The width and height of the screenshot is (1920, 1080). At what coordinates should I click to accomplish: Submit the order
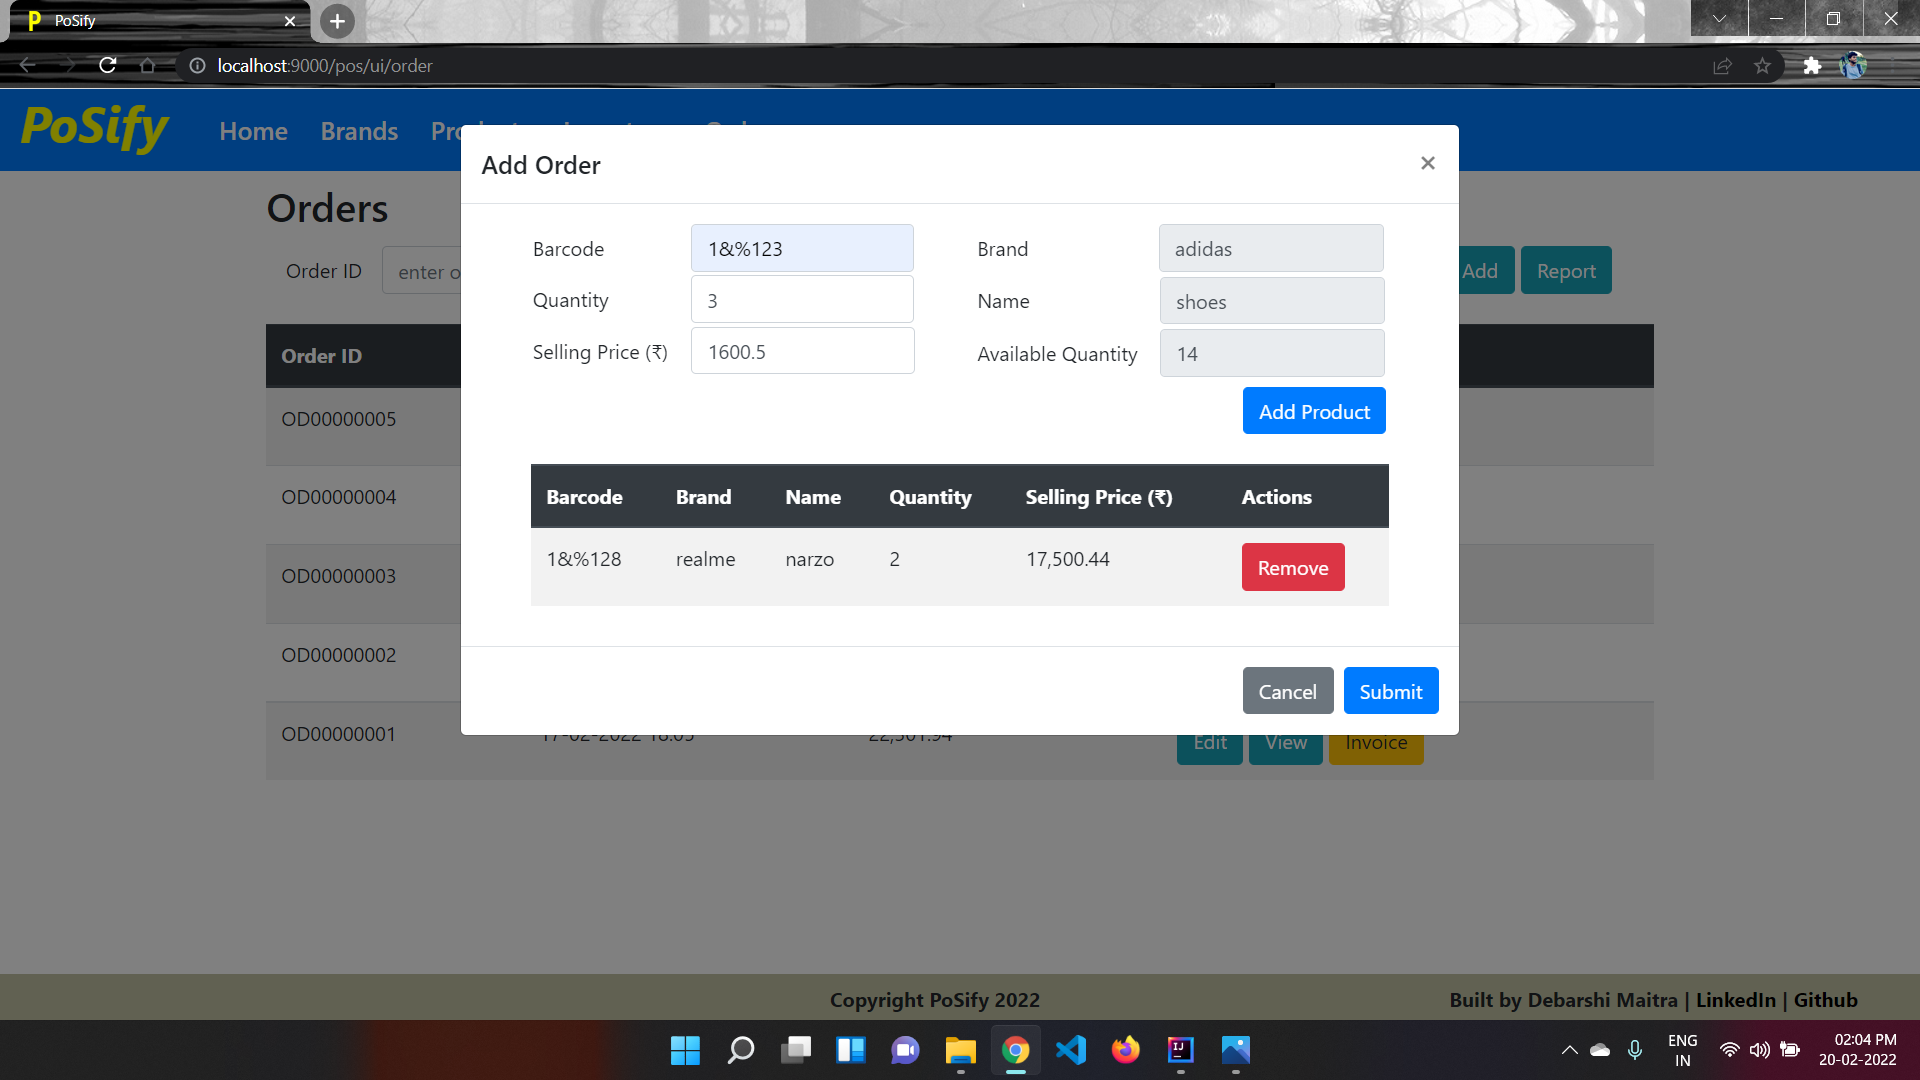1390,691
